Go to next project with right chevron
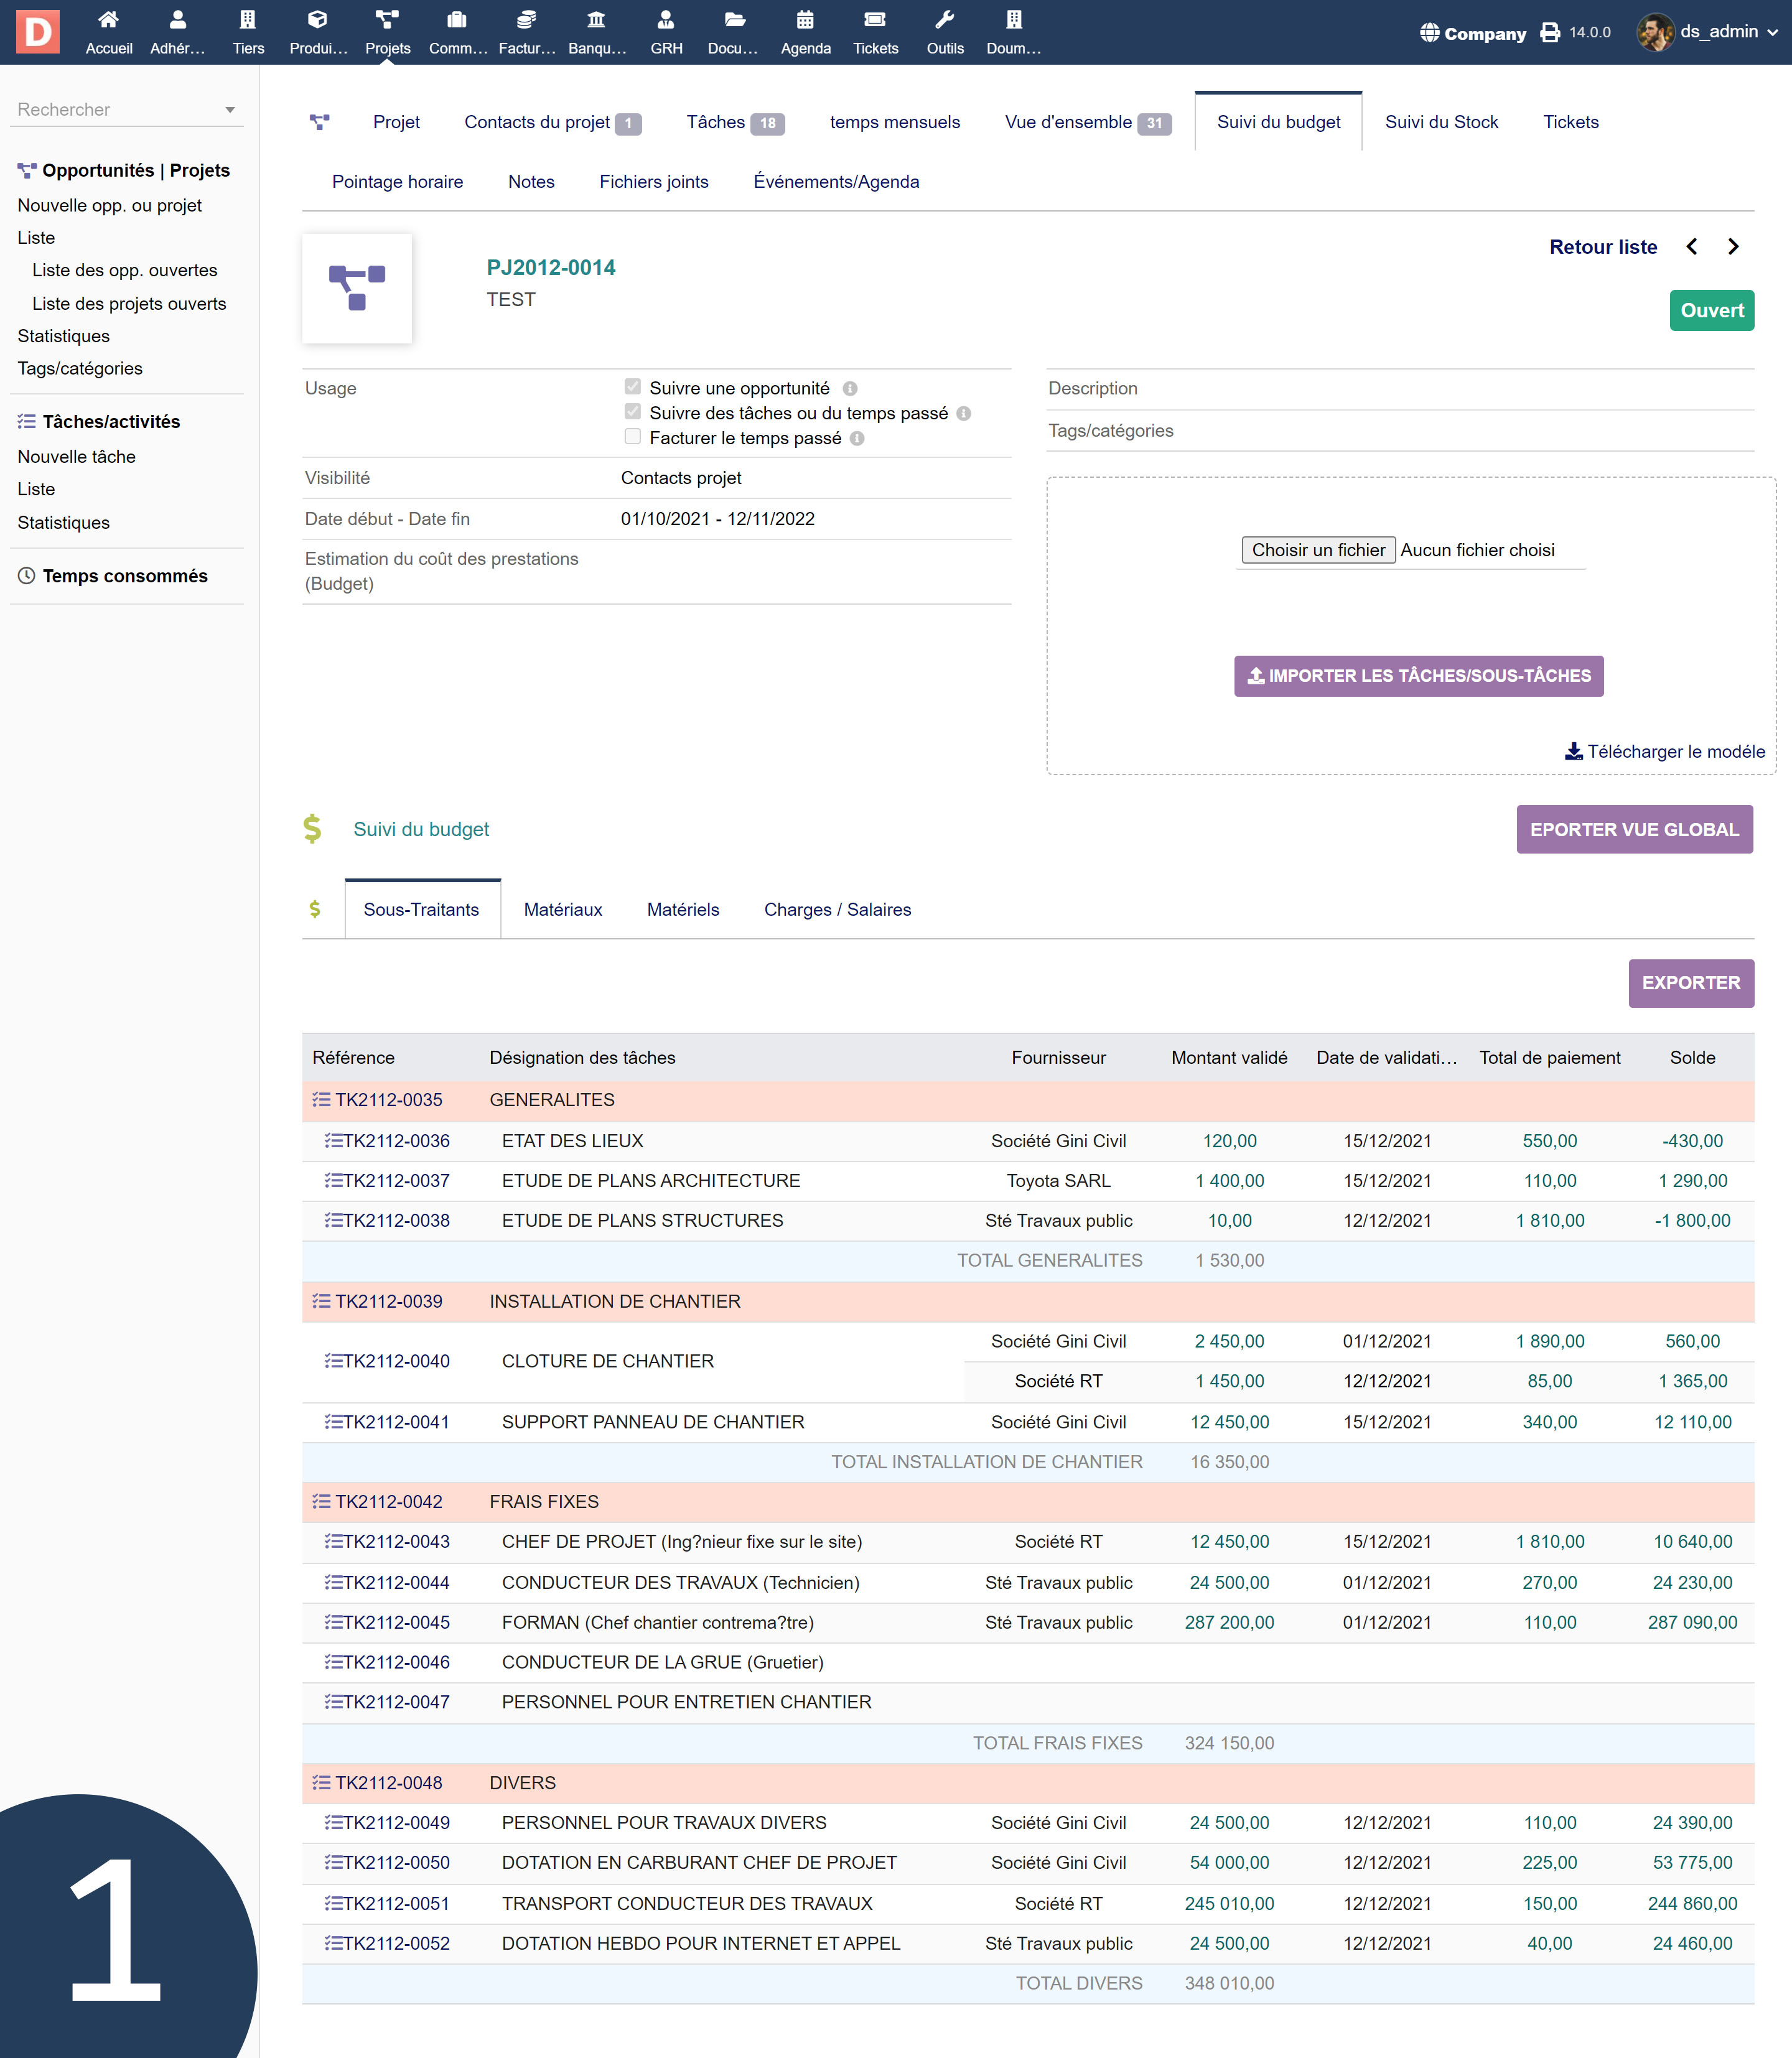1792x2058 pixels. pos(1734,247)
